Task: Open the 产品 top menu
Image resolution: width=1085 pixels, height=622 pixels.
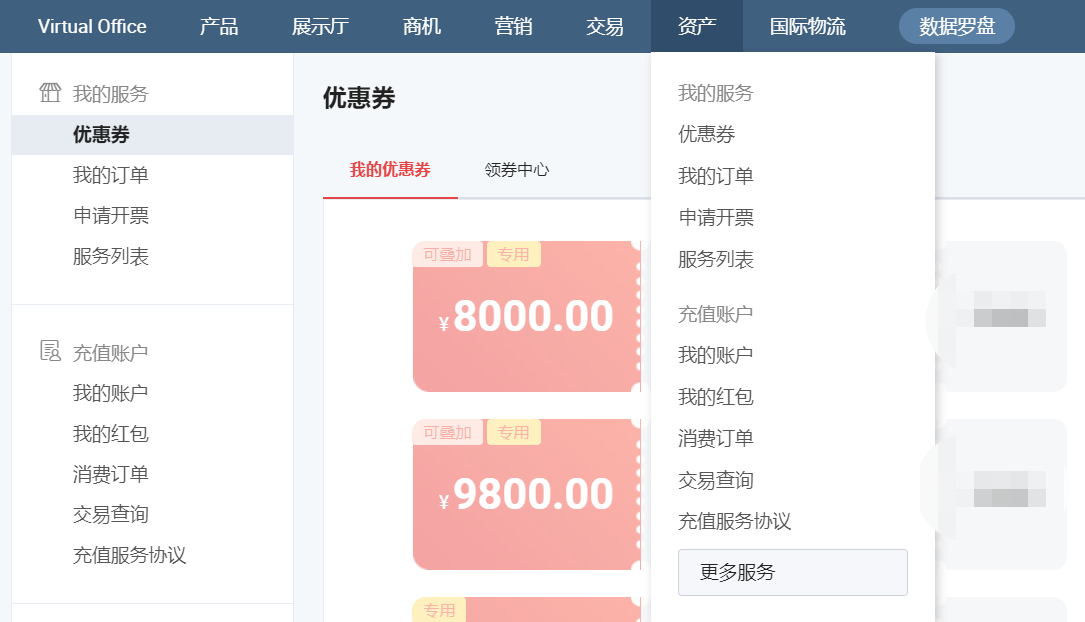Action: [219, 26]
